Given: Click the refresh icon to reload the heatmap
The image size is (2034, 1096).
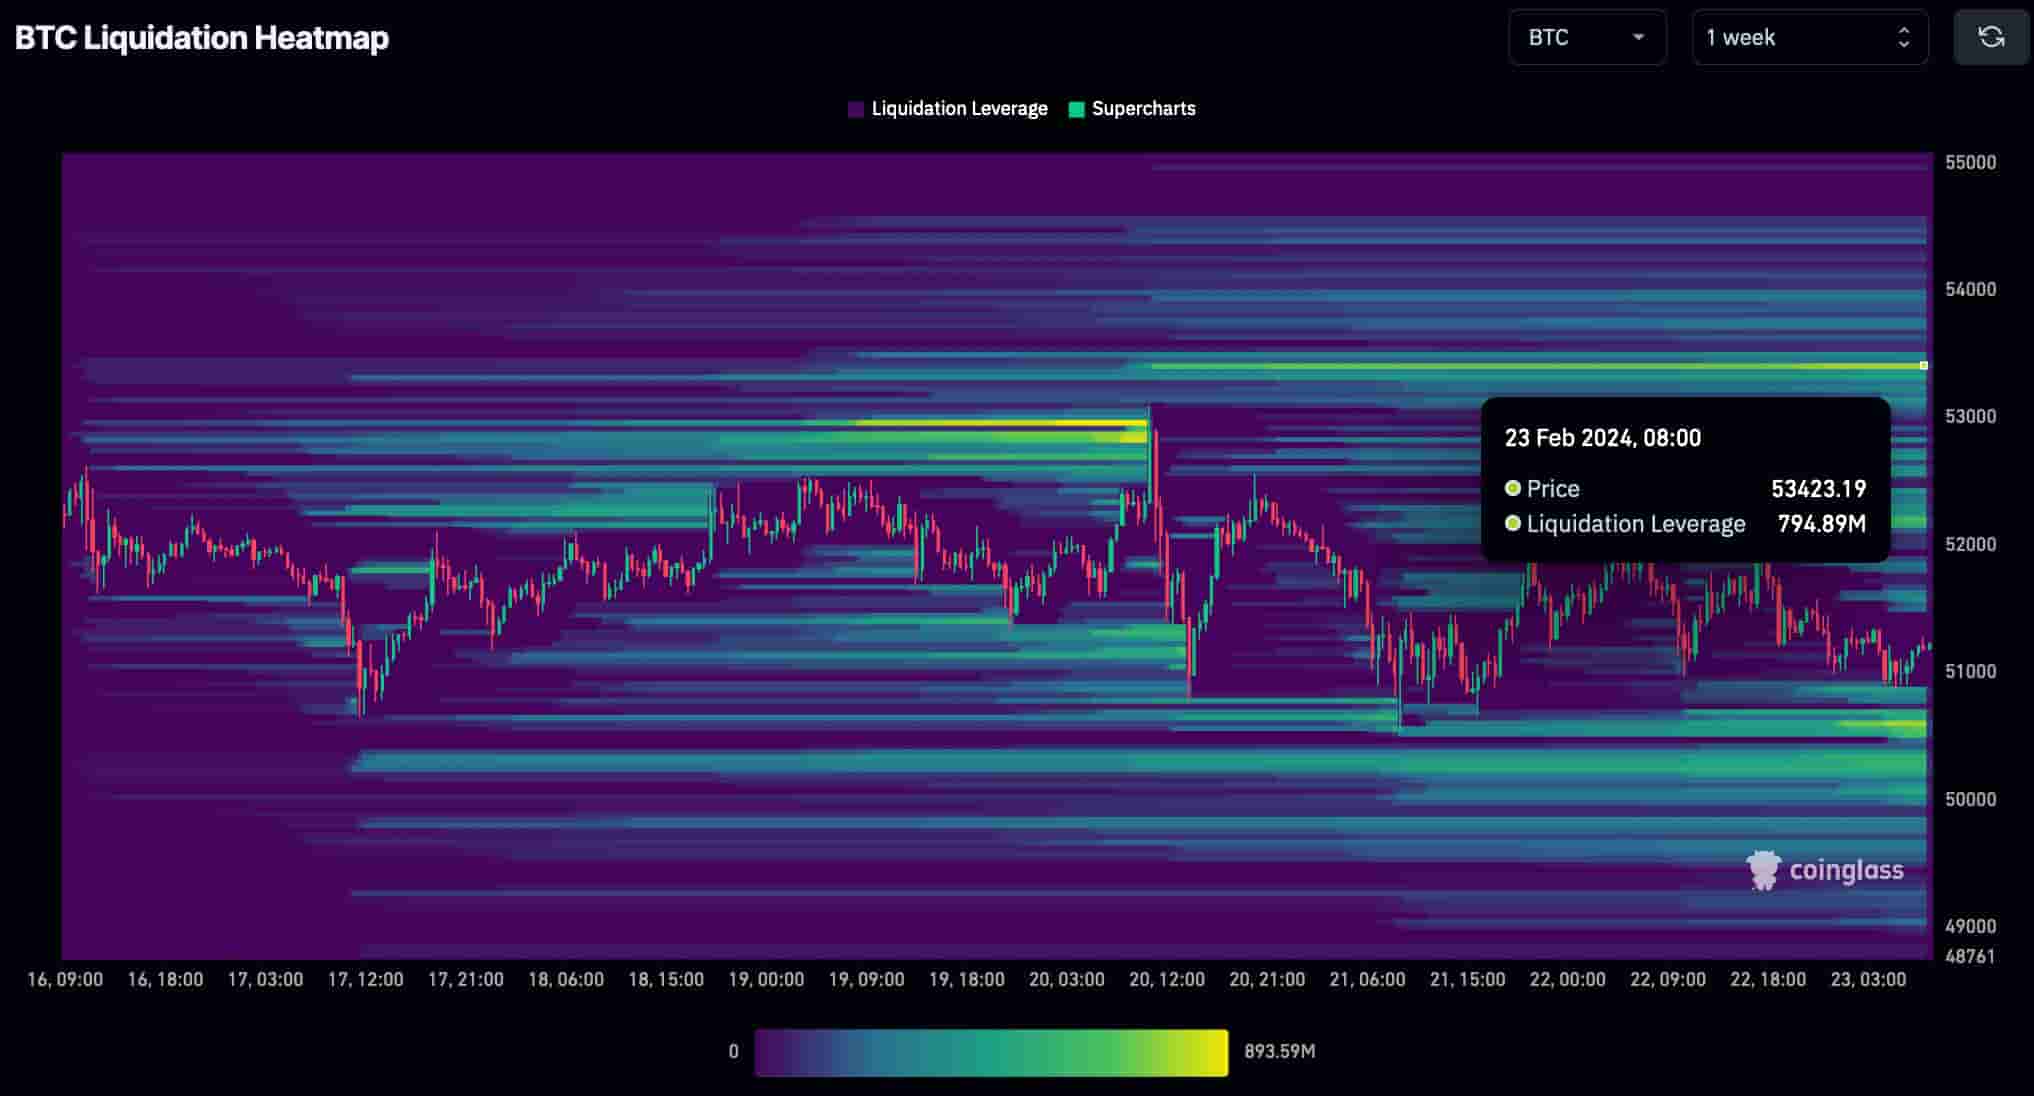Looking at the screenshot, I should point(1990,37).
